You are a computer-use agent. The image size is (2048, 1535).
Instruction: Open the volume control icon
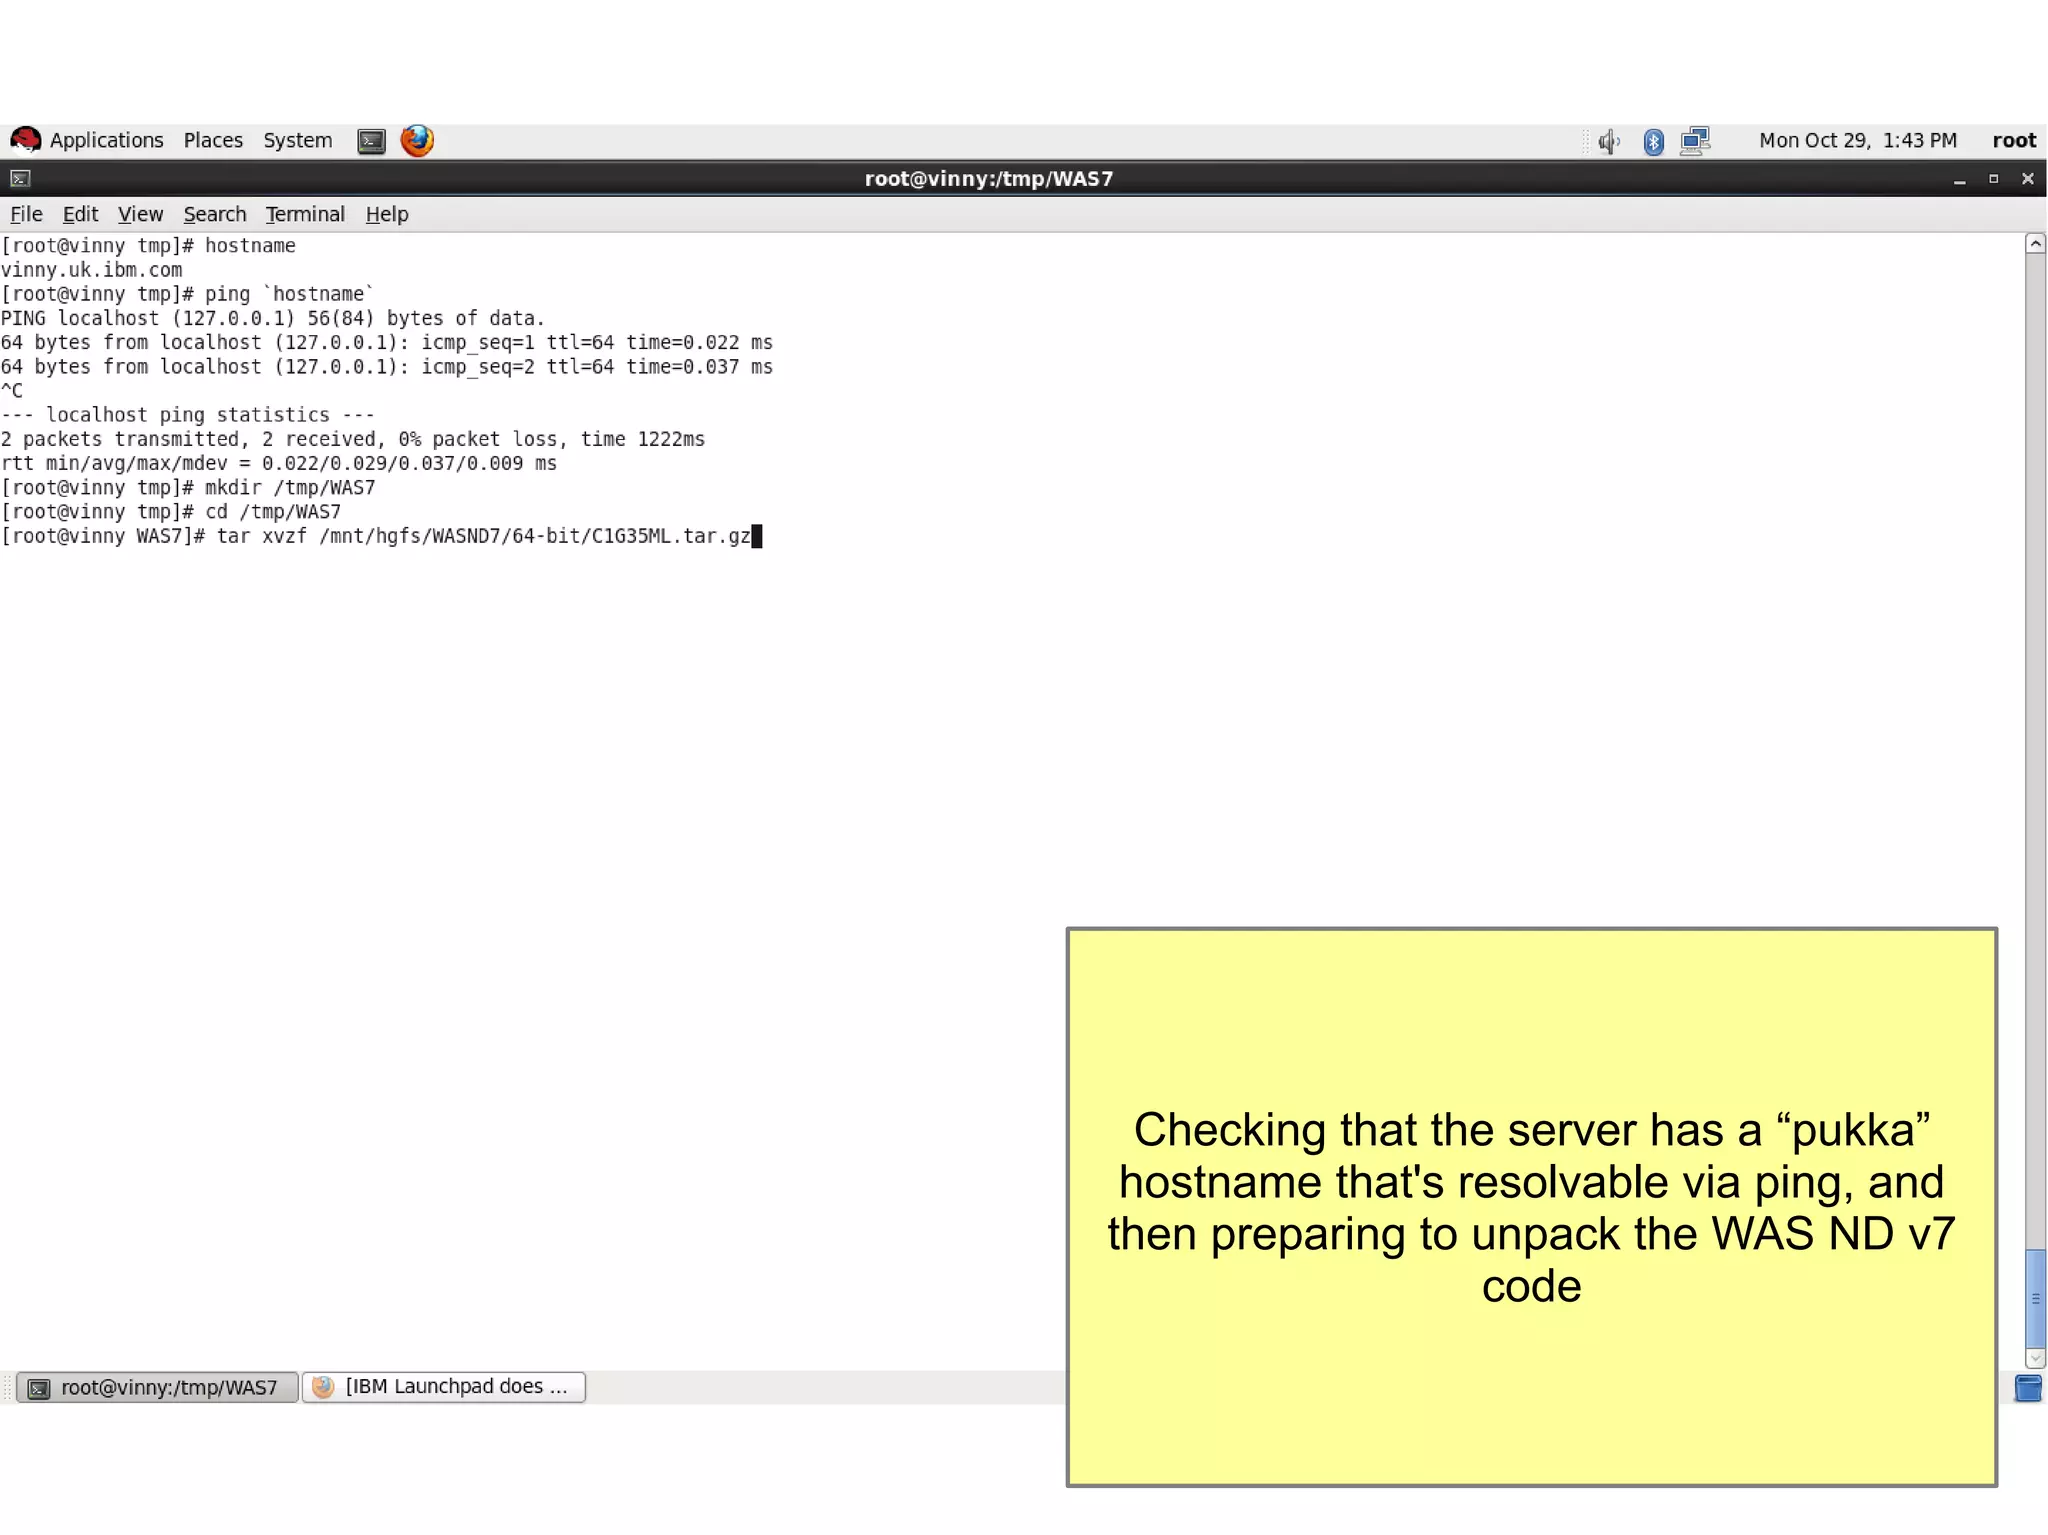(1608, 141)
